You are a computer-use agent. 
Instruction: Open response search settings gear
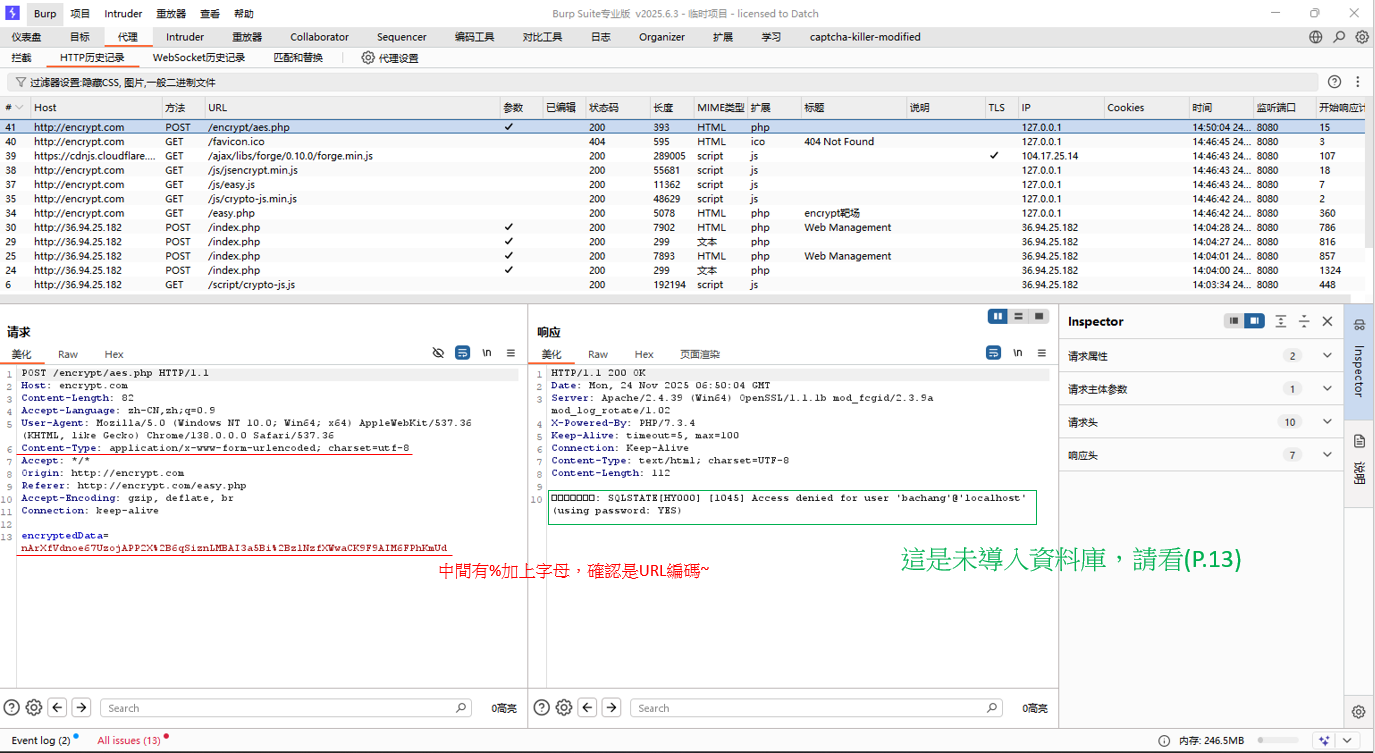coord(564,707)
